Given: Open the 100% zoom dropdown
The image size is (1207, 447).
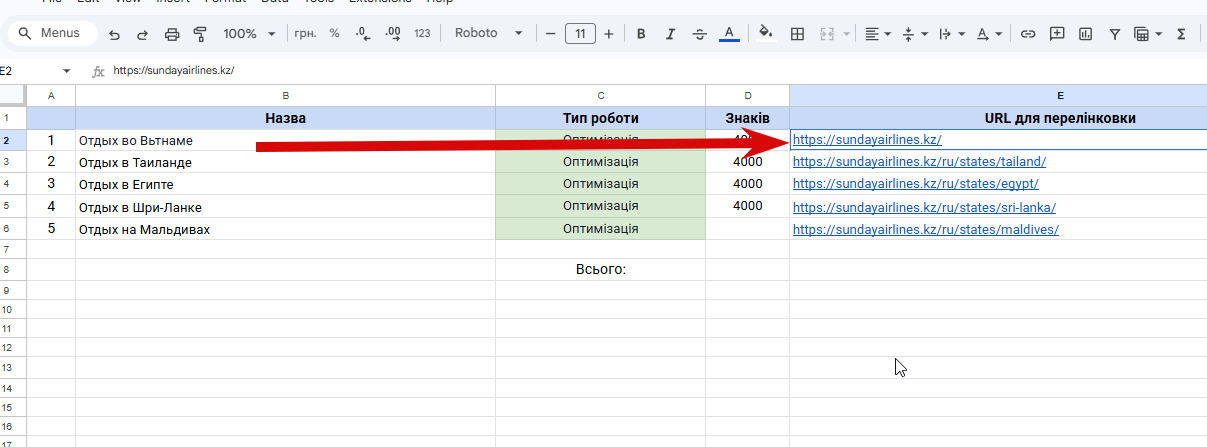Looking at the screenshot, I should [249, 33].
